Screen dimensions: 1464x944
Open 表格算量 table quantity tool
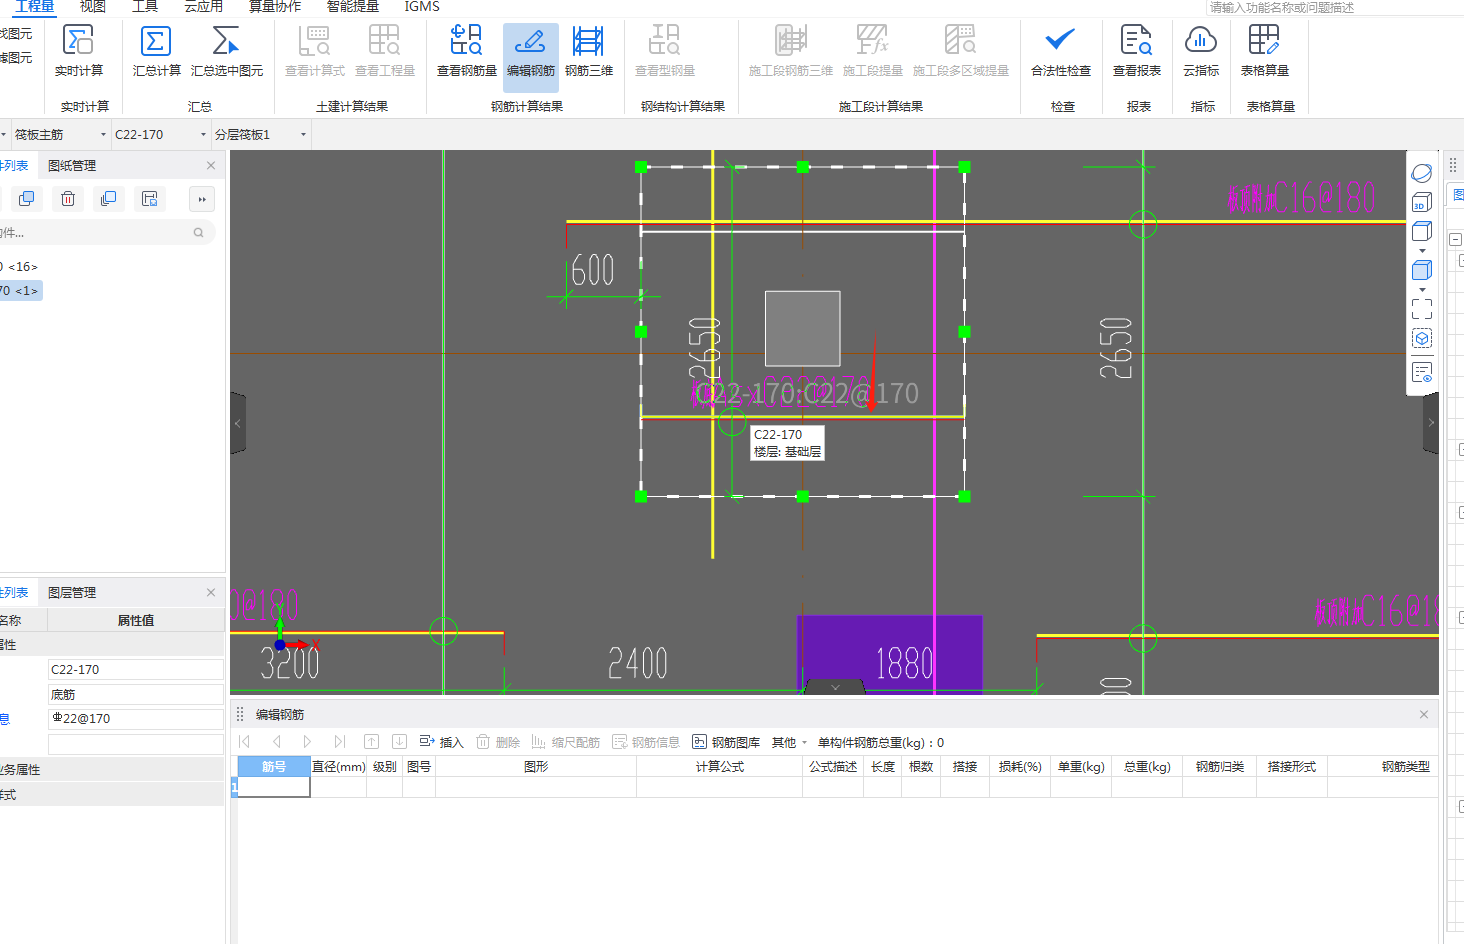[x=1264, y=50]
